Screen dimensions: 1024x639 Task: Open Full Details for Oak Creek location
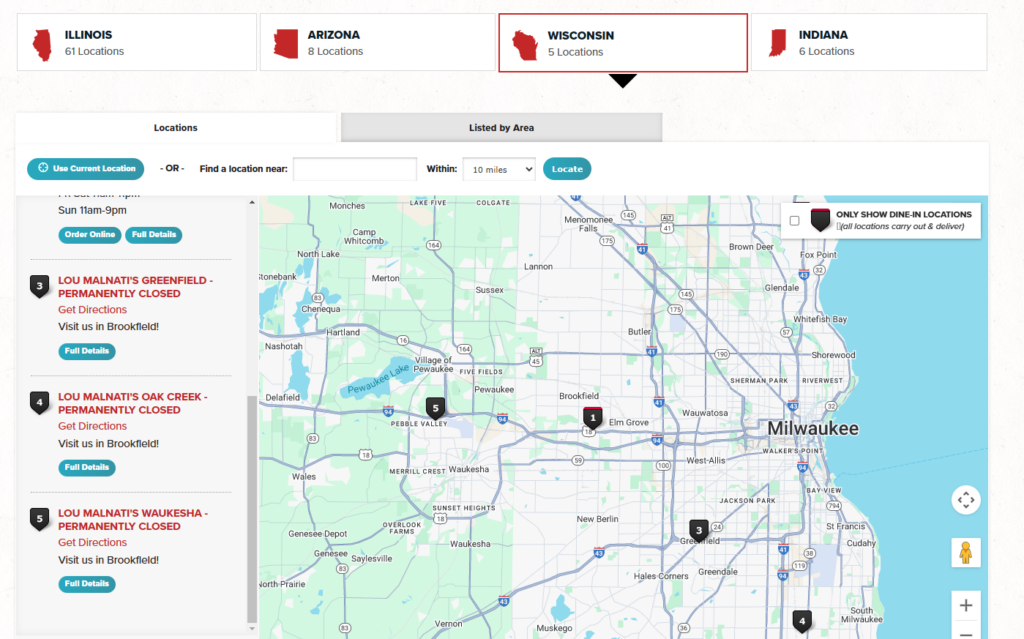pyautogui.click(x=87, y=467)
